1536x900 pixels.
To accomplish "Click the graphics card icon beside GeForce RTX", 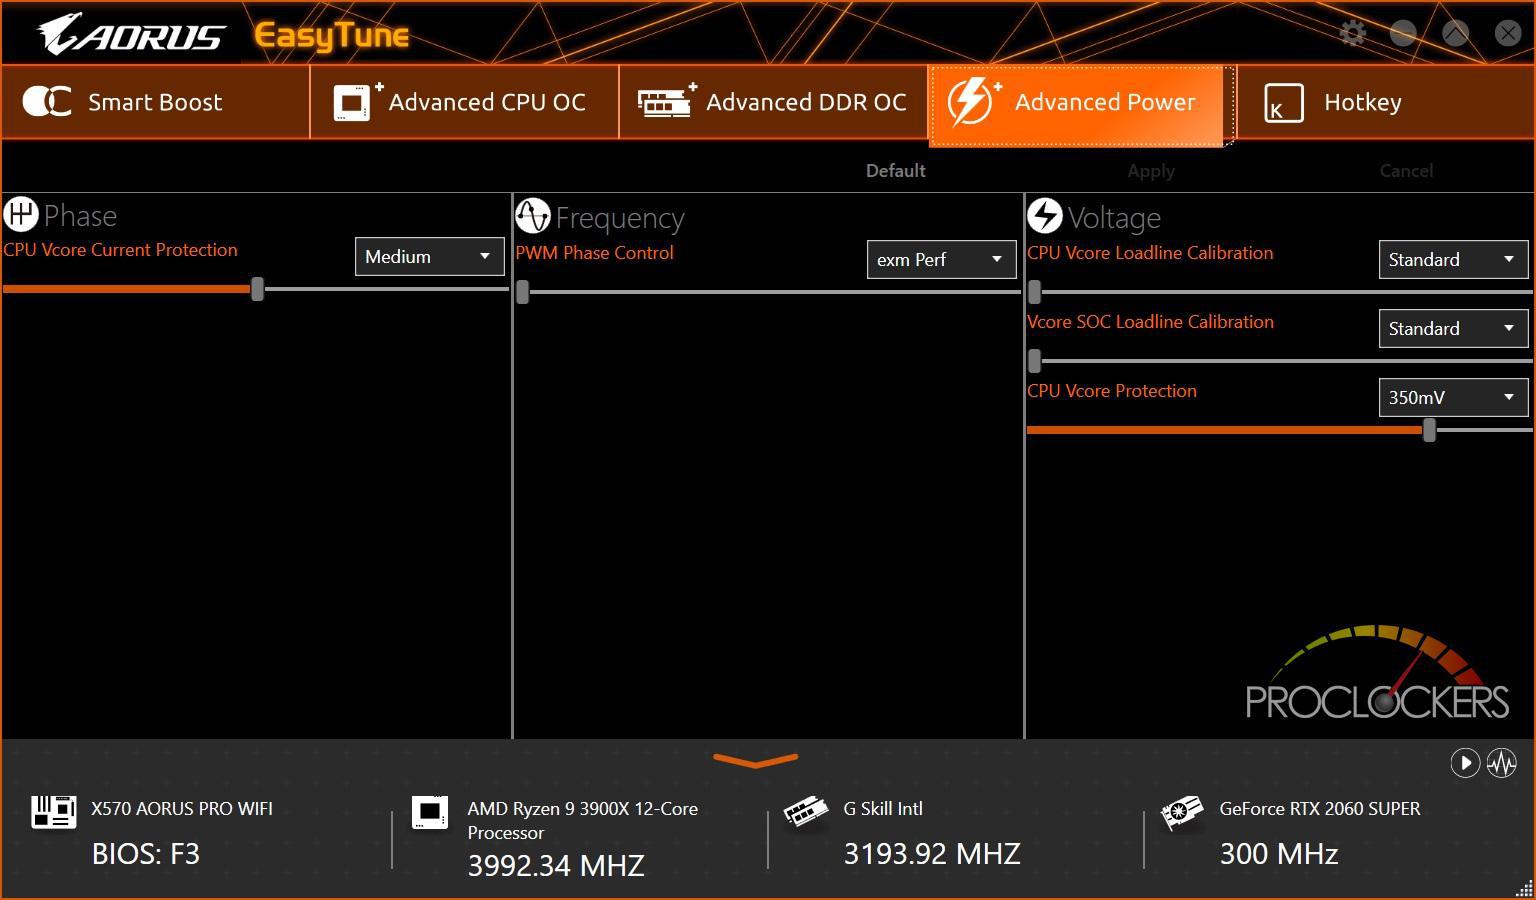I will tap(1182, 812).
